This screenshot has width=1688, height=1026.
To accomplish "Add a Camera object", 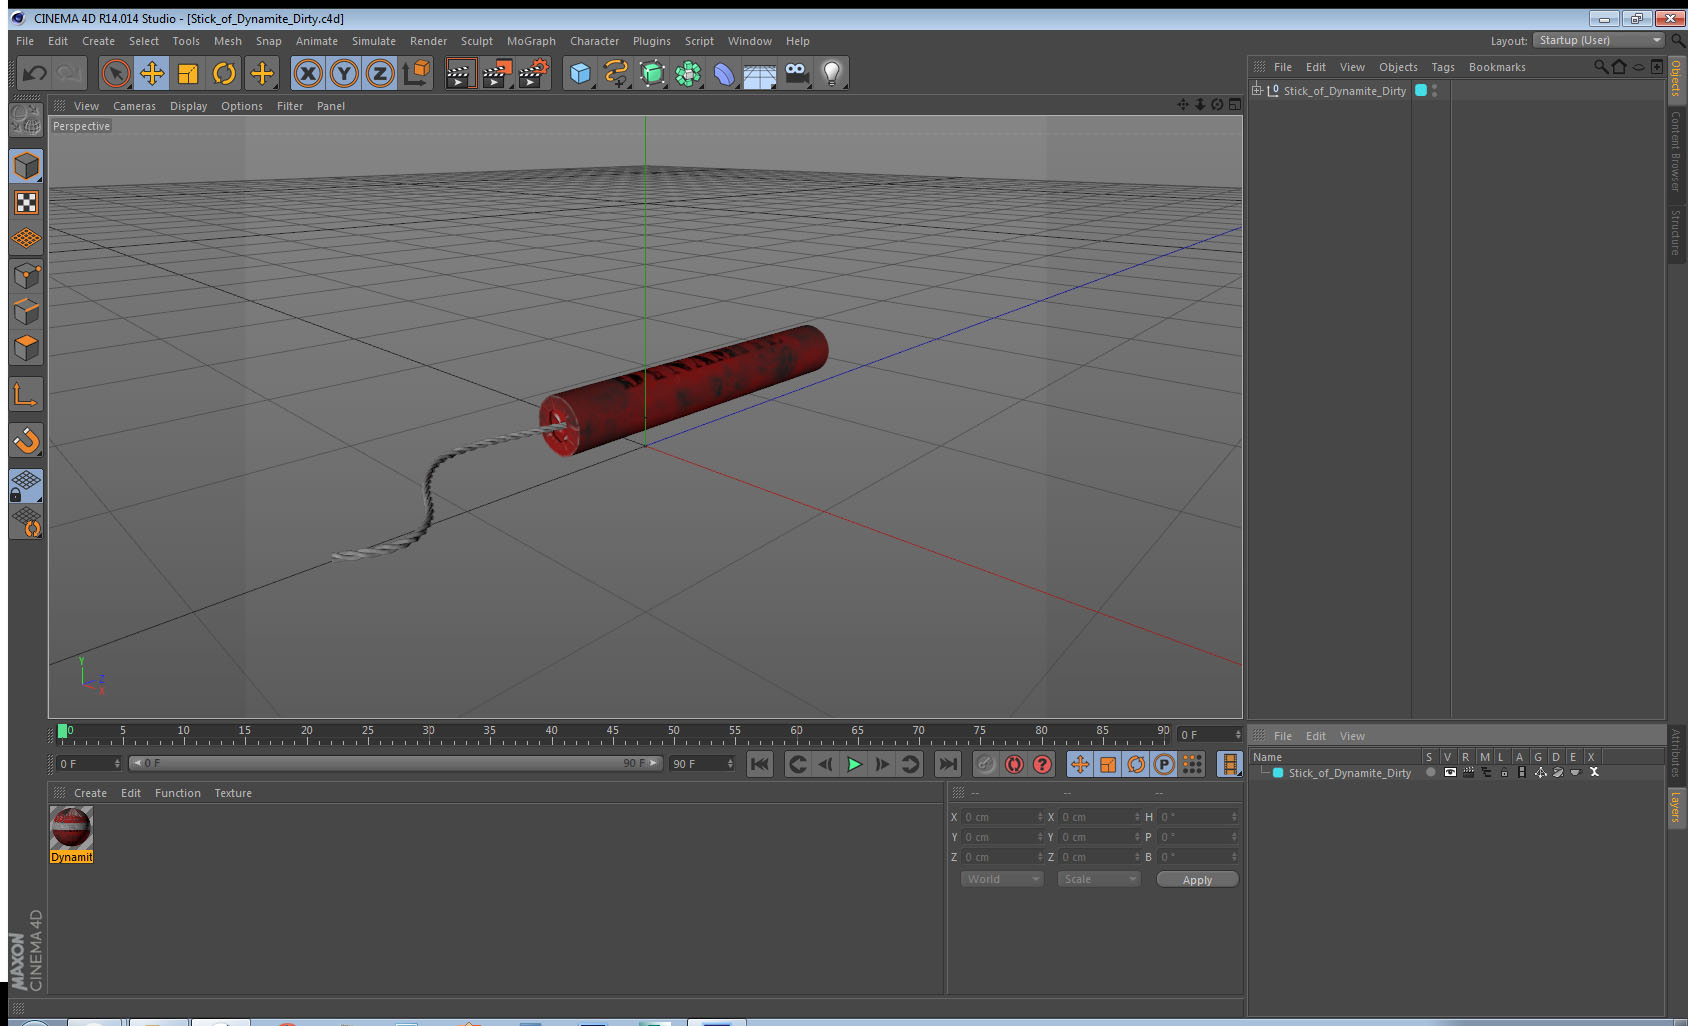I will click(796, 73).
